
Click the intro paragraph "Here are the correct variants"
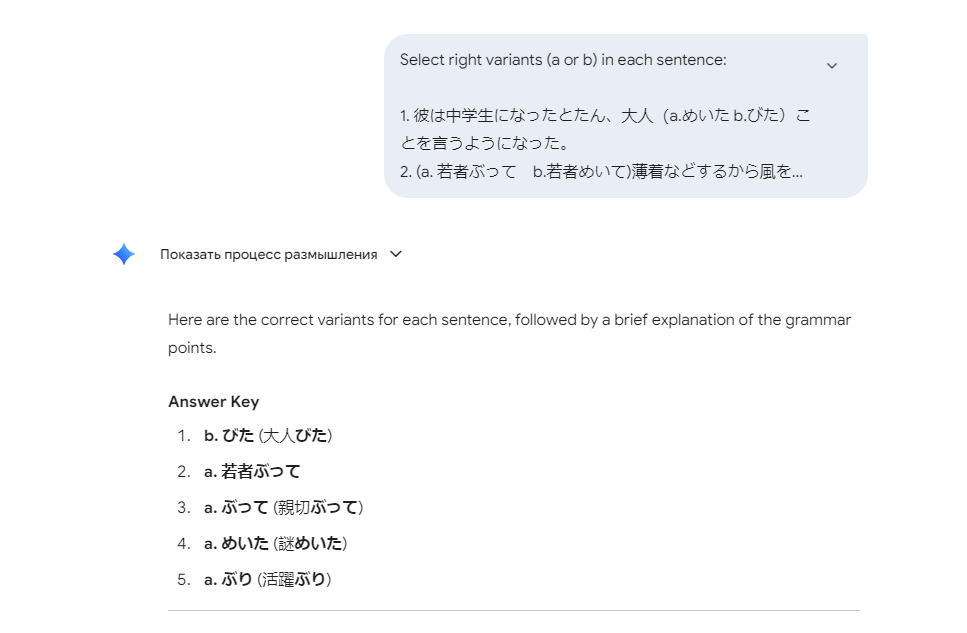[x=509, y=321]
